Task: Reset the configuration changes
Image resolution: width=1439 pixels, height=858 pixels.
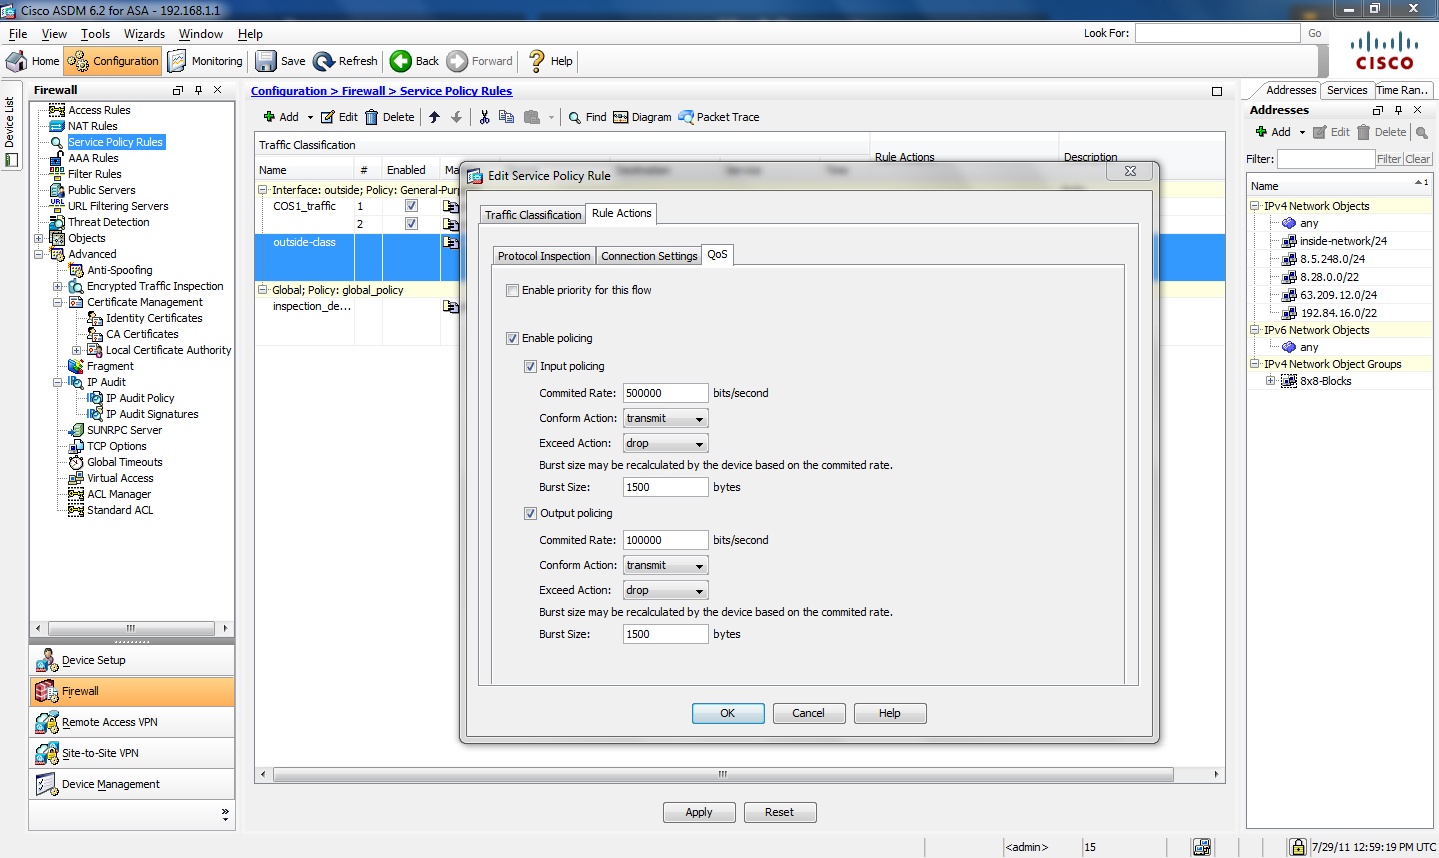Action: point(780,812)
